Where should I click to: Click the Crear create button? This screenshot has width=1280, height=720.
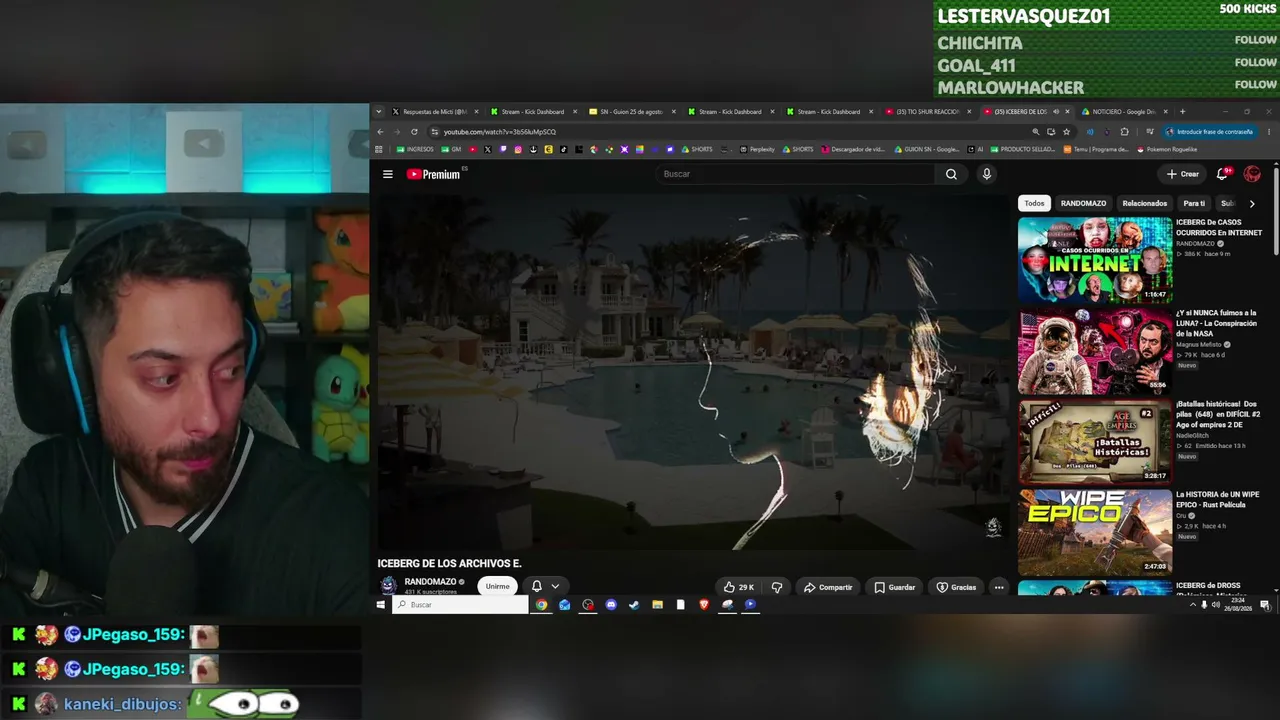click(x=1183, y=174)
